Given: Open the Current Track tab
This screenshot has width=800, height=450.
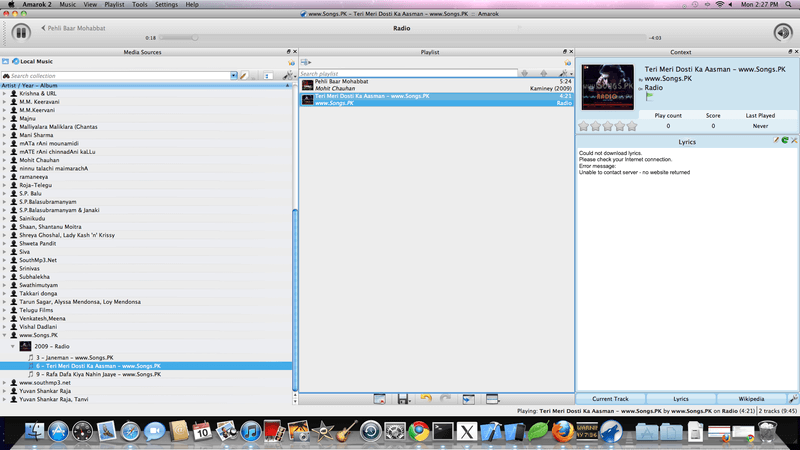Looking at the screenshot, I should coord(610,399).
